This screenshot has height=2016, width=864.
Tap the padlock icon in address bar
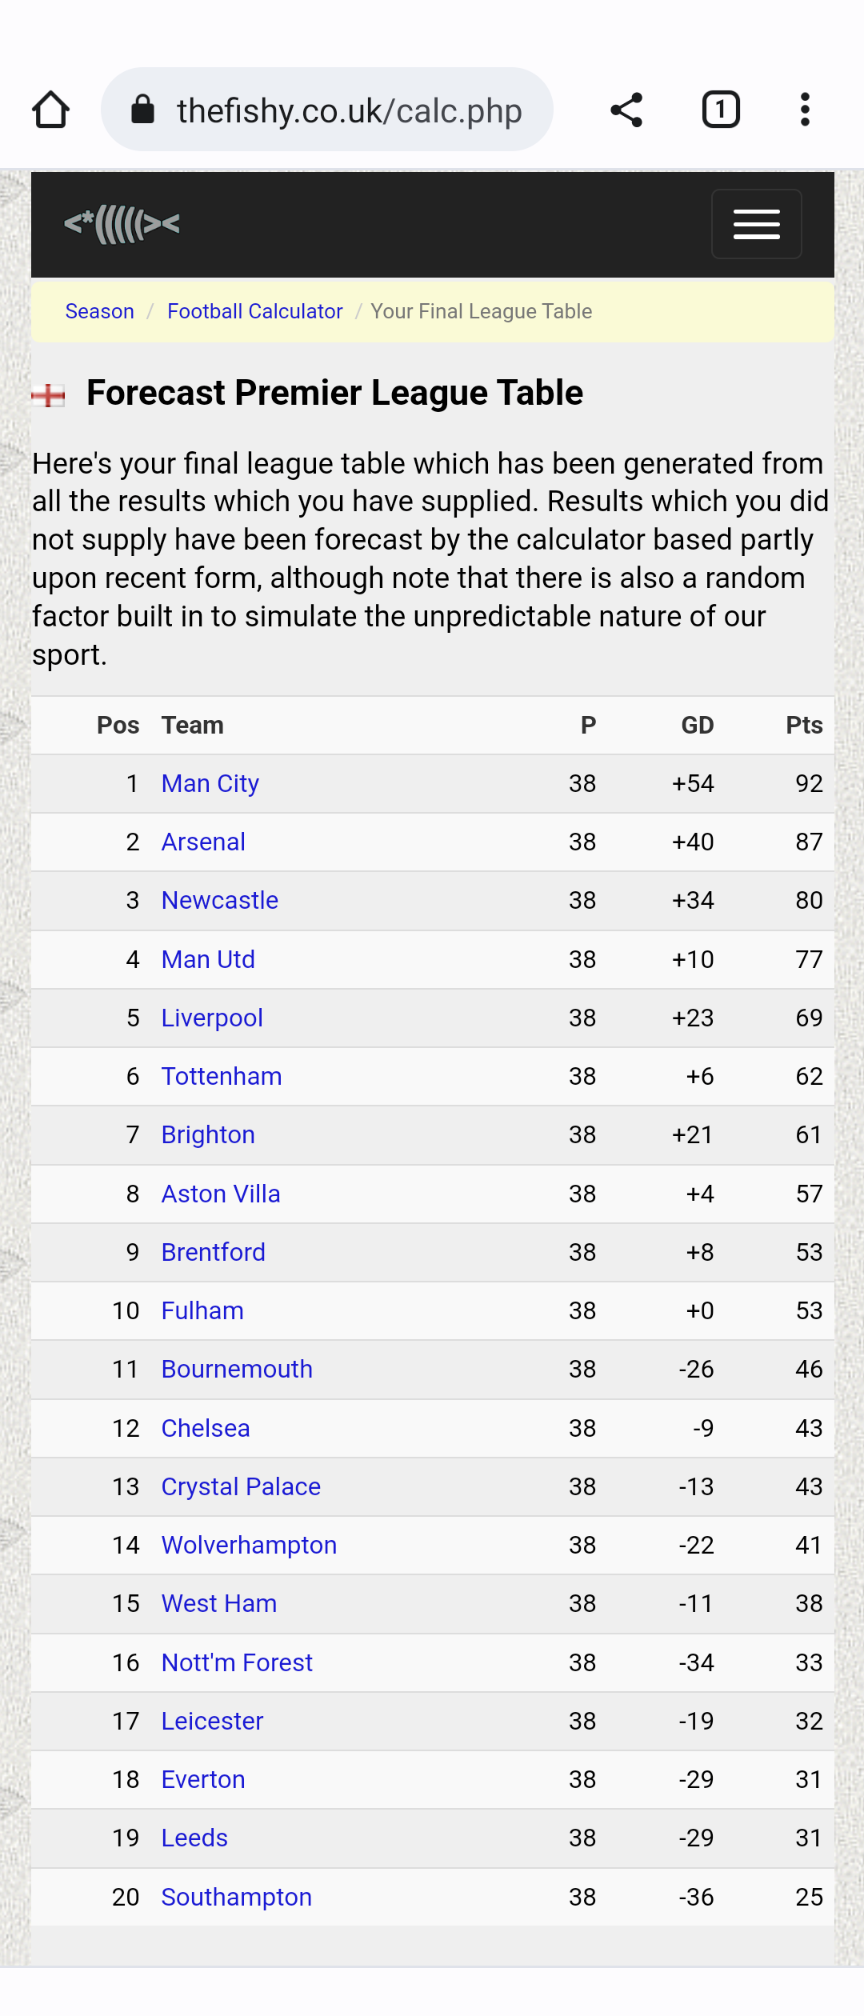[x=144, y=110]
